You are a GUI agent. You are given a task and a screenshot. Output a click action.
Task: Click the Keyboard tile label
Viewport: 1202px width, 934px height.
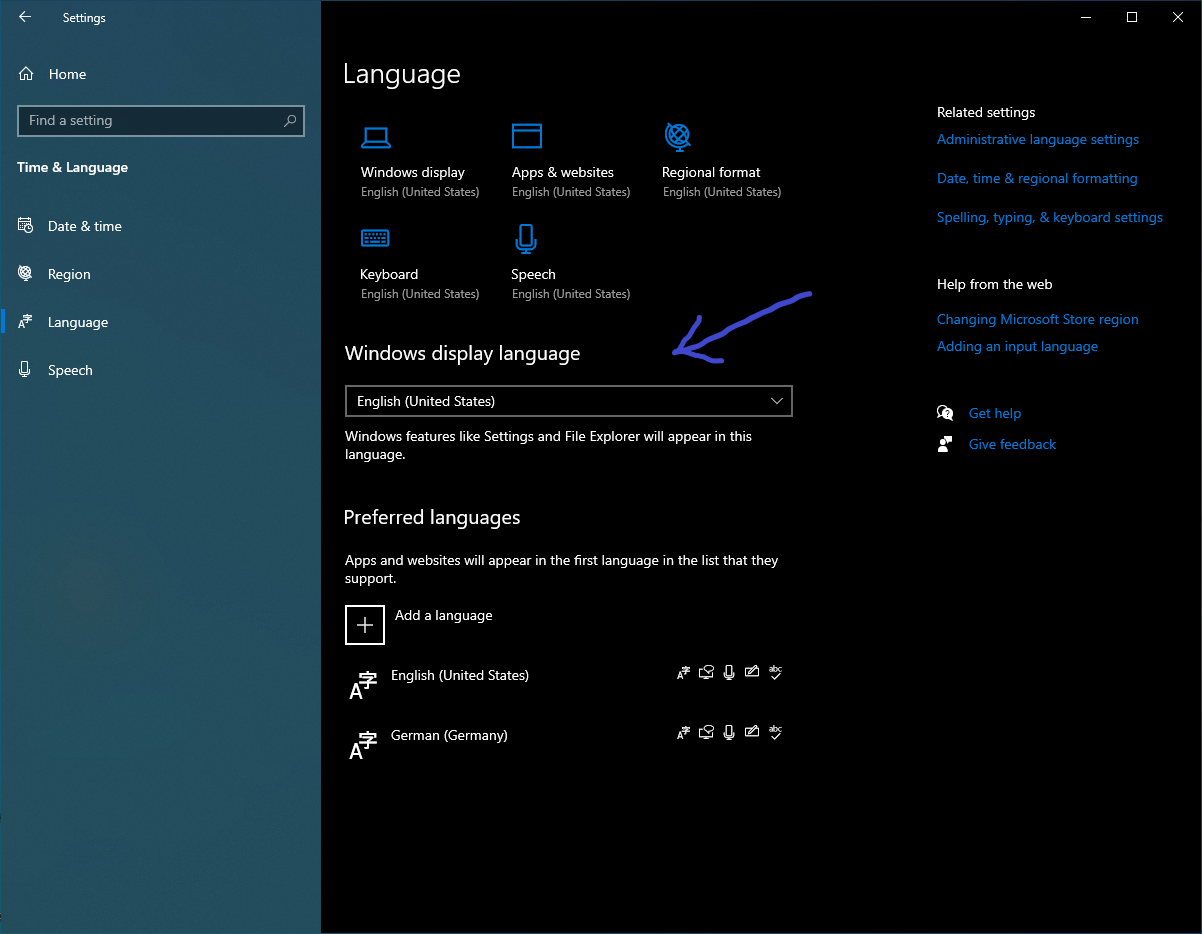coord(389,274)
